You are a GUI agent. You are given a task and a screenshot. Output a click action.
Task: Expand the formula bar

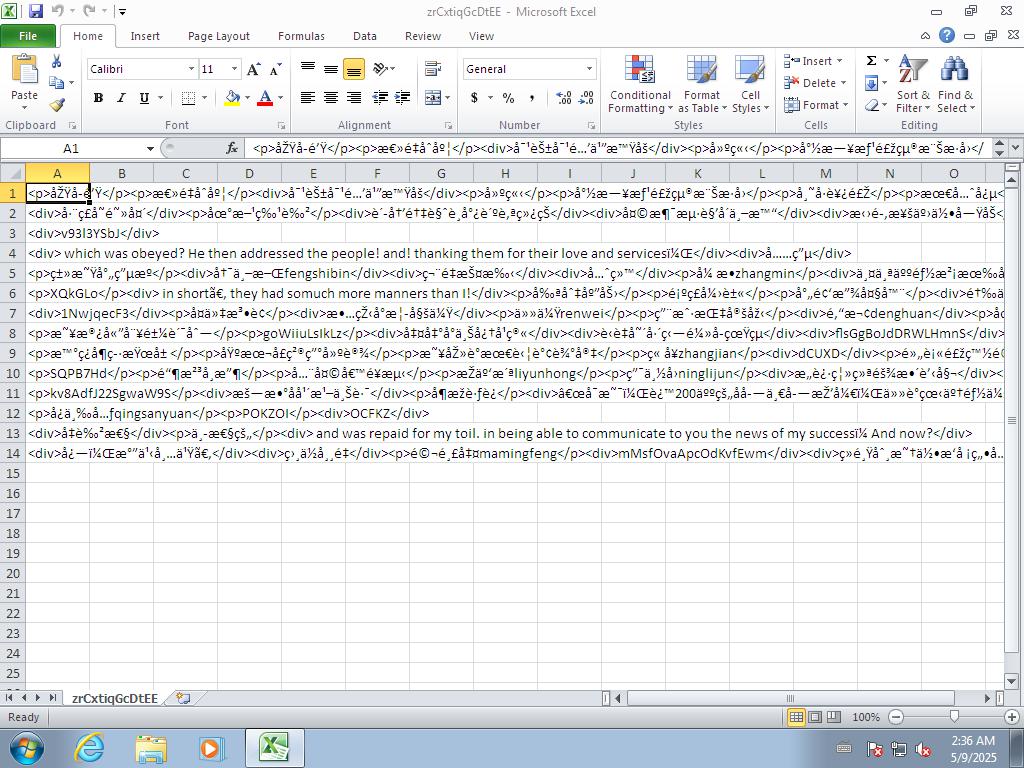point(1016,148)
